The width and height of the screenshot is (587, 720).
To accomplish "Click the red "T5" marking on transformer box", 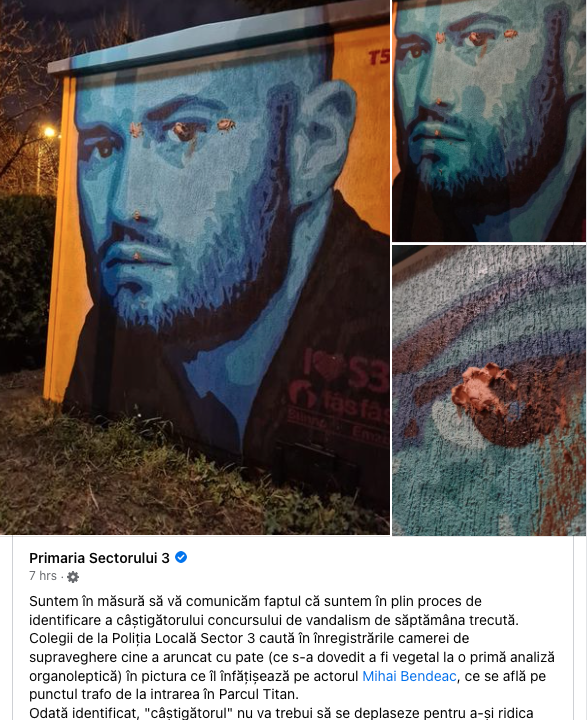I will 378,57.
